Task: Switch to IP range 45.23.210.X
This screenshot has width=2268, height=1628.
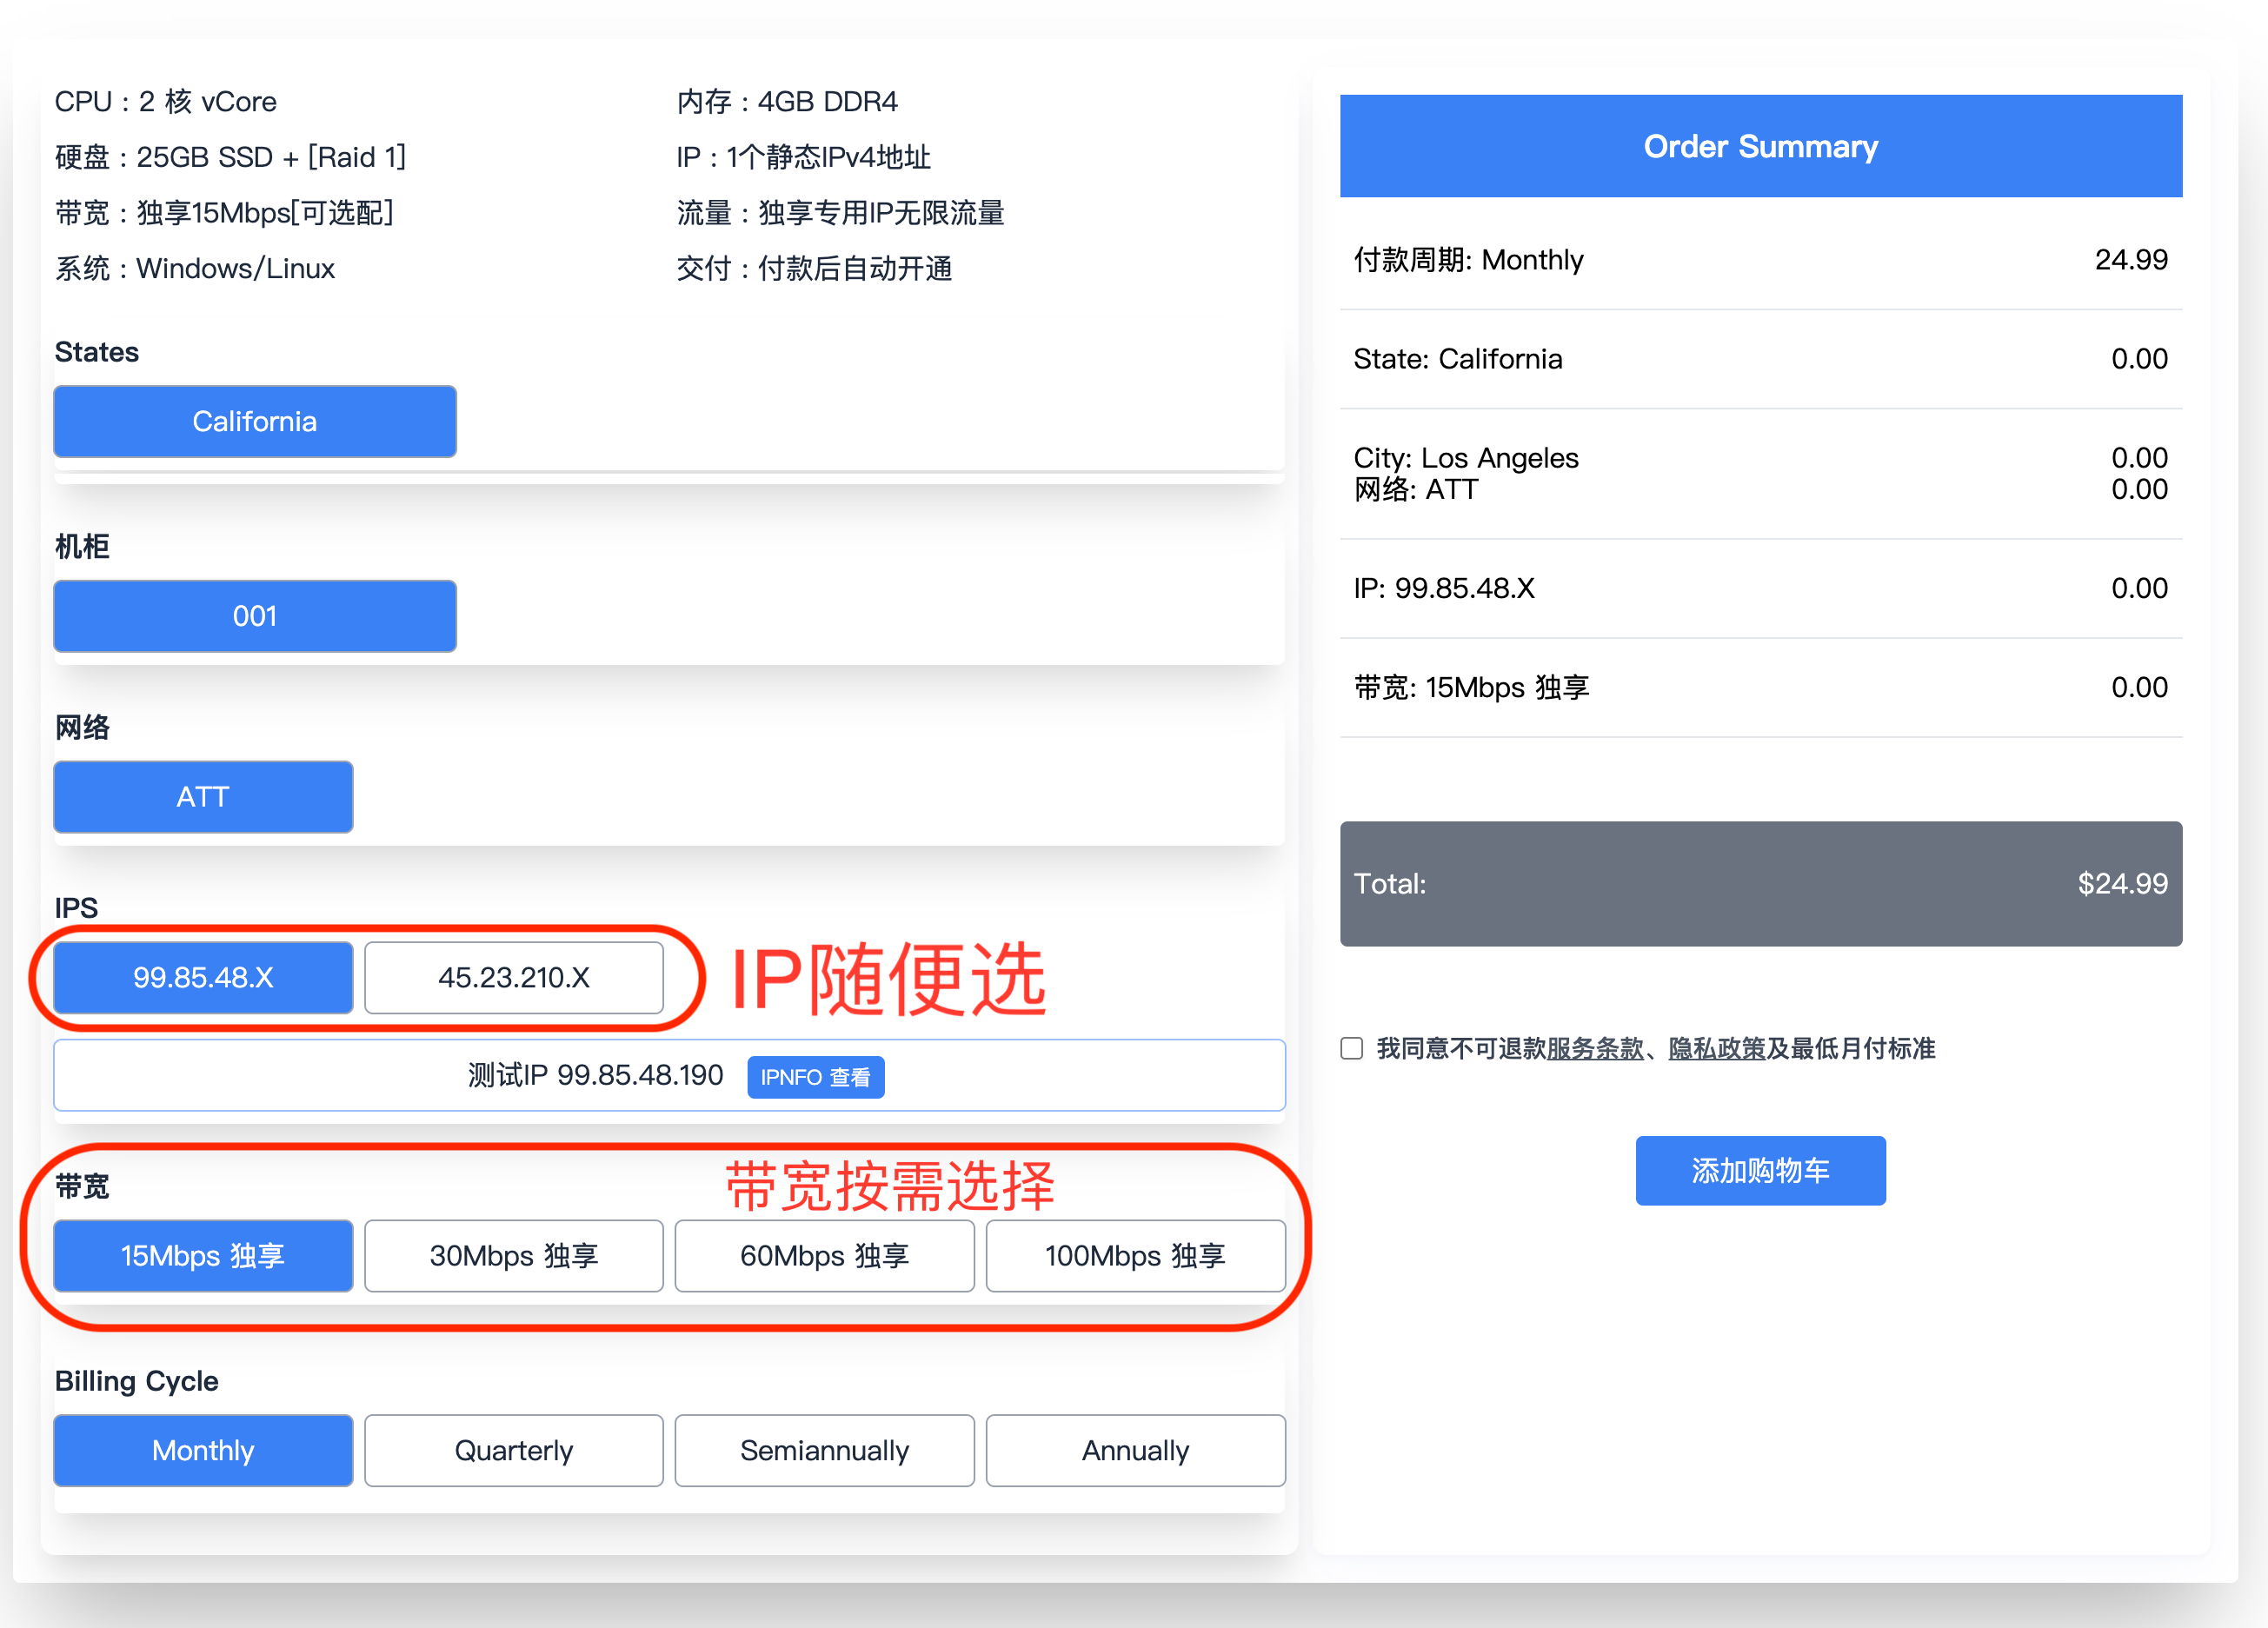Action: tap(514, 978)
